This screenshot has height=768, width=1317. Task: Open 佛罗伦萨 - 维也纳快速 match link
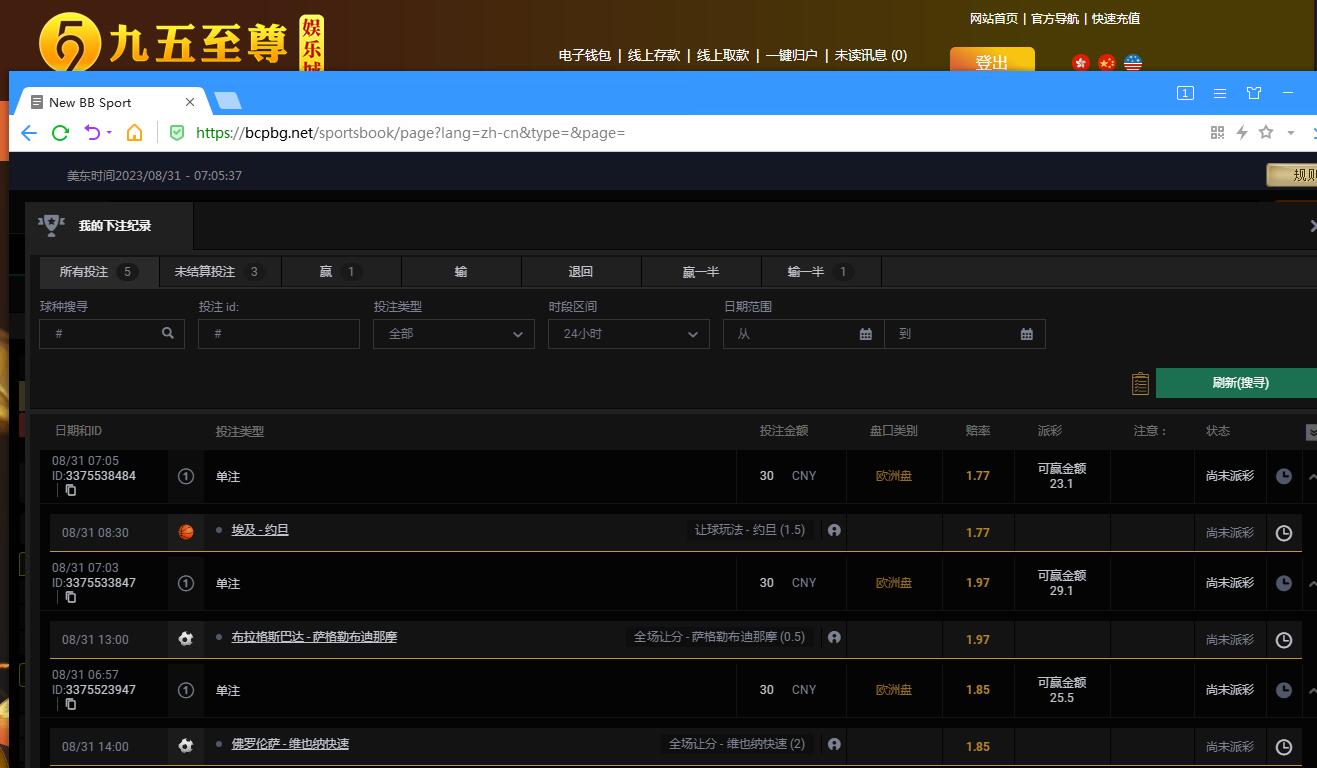[290, 744]
